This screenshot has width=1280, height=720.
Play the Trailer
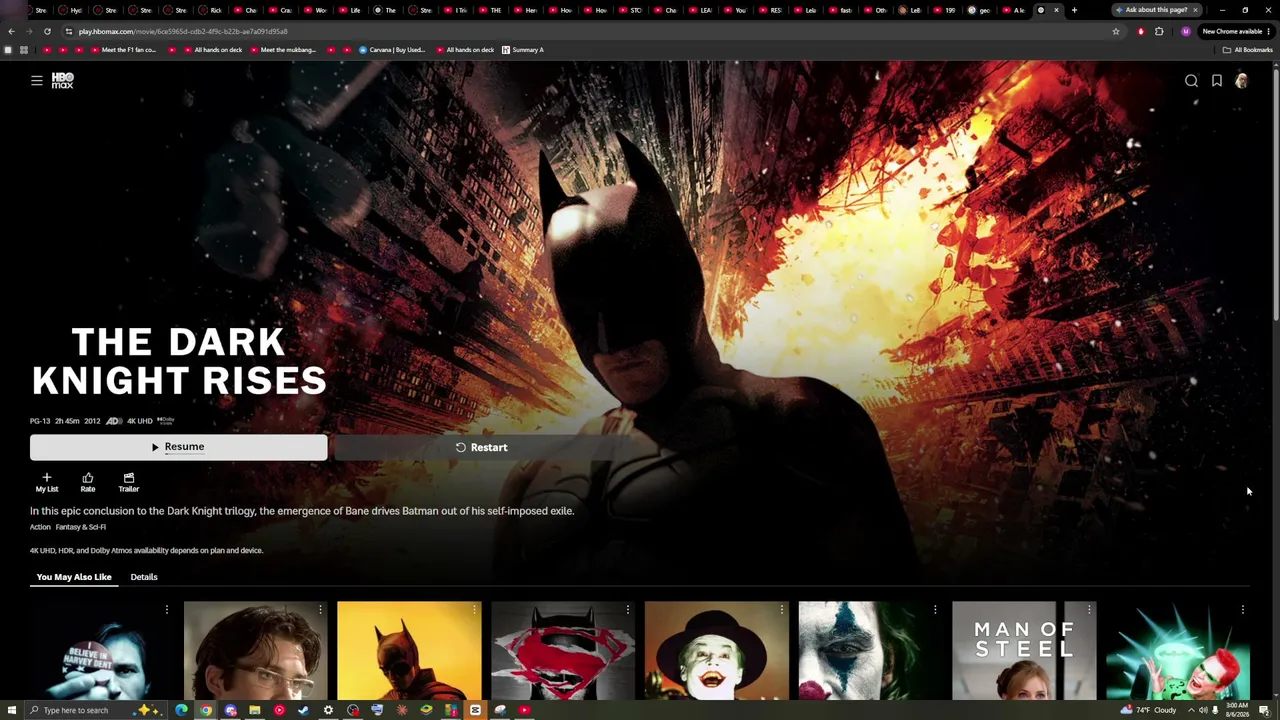129,482
